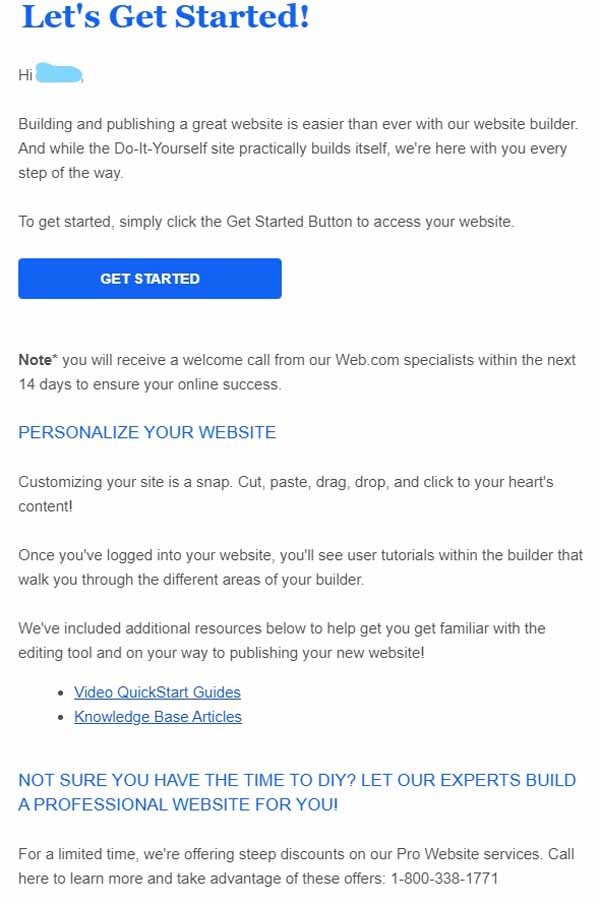Image resolution: width=600 pixels, height=904 pixels.
Task: Click the welcome call note paragraph
Action: (x=297, y=371)
